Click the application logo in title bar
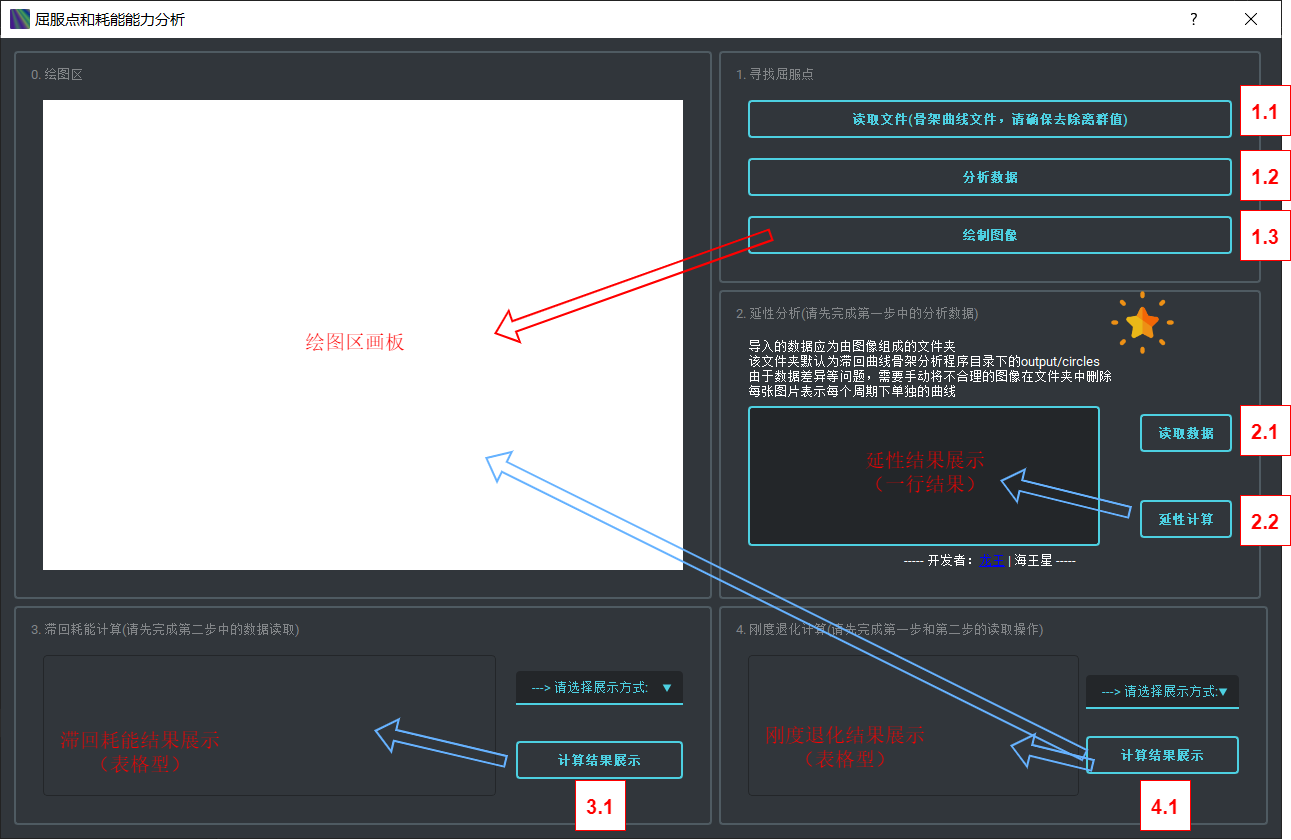Image resolution: width=1291 pixels, height=840 pixels. point(19,19)
